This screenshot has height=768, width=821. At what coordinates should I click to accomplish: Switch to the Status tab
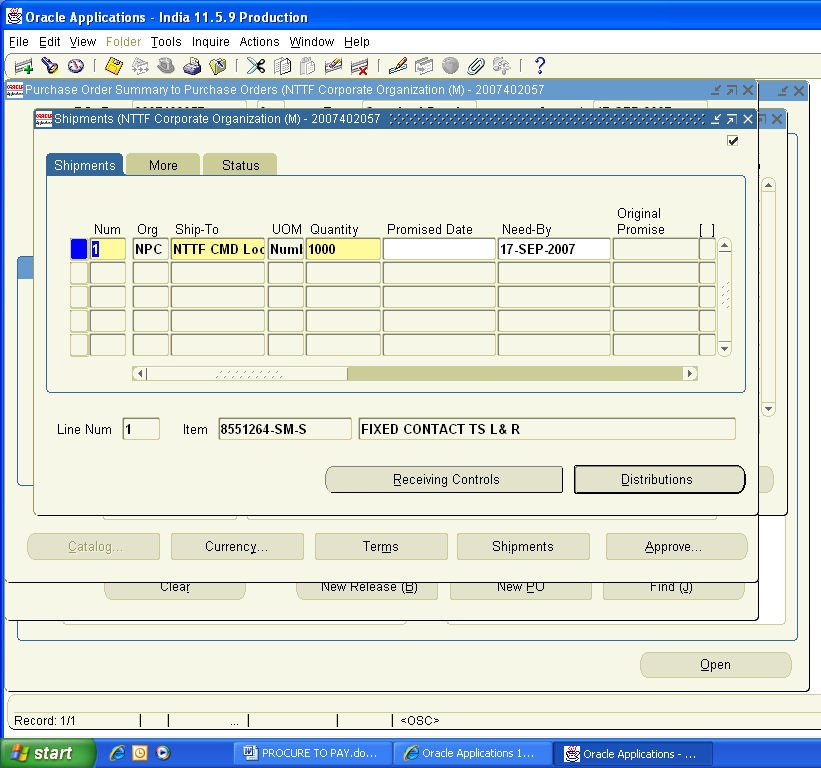click(239, 164)
